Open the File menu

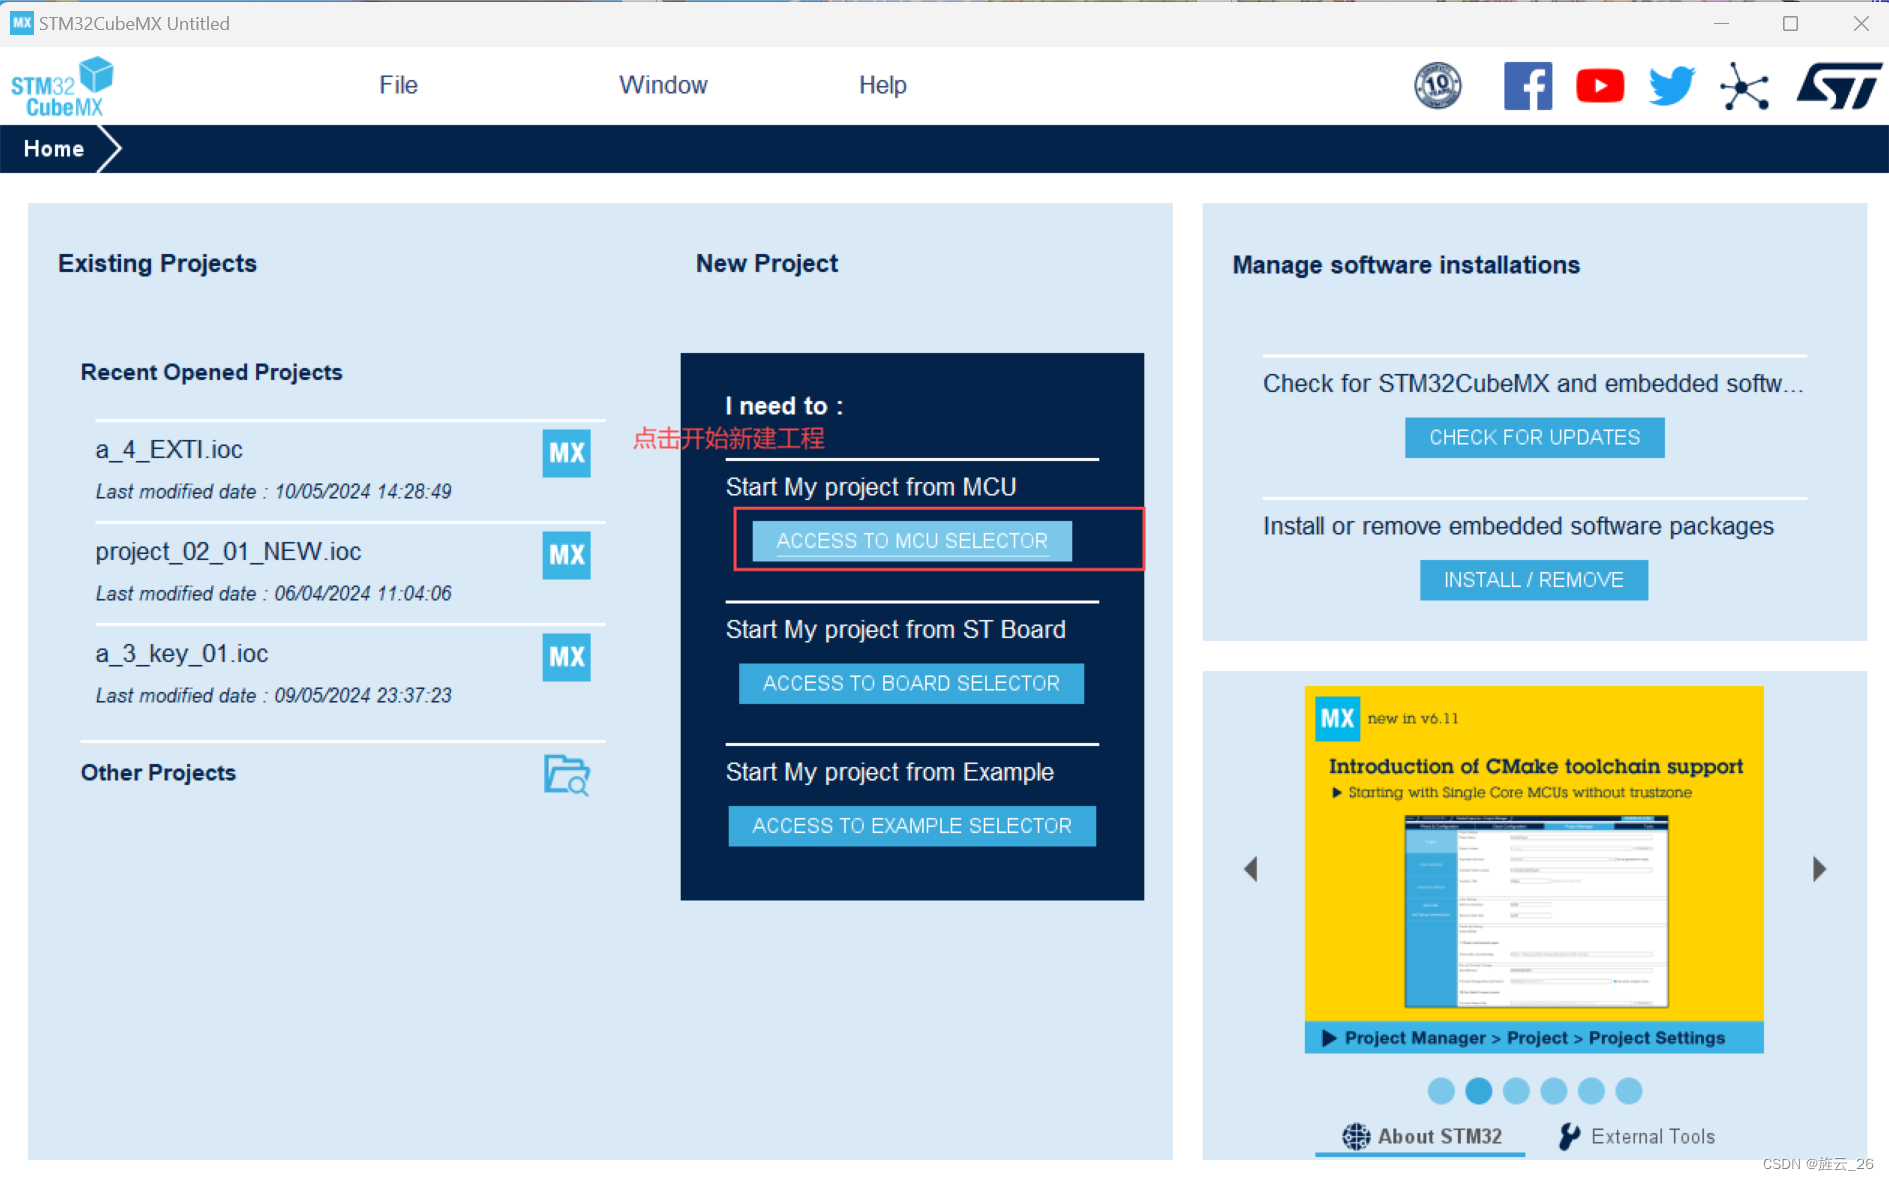tap(398, 85)
